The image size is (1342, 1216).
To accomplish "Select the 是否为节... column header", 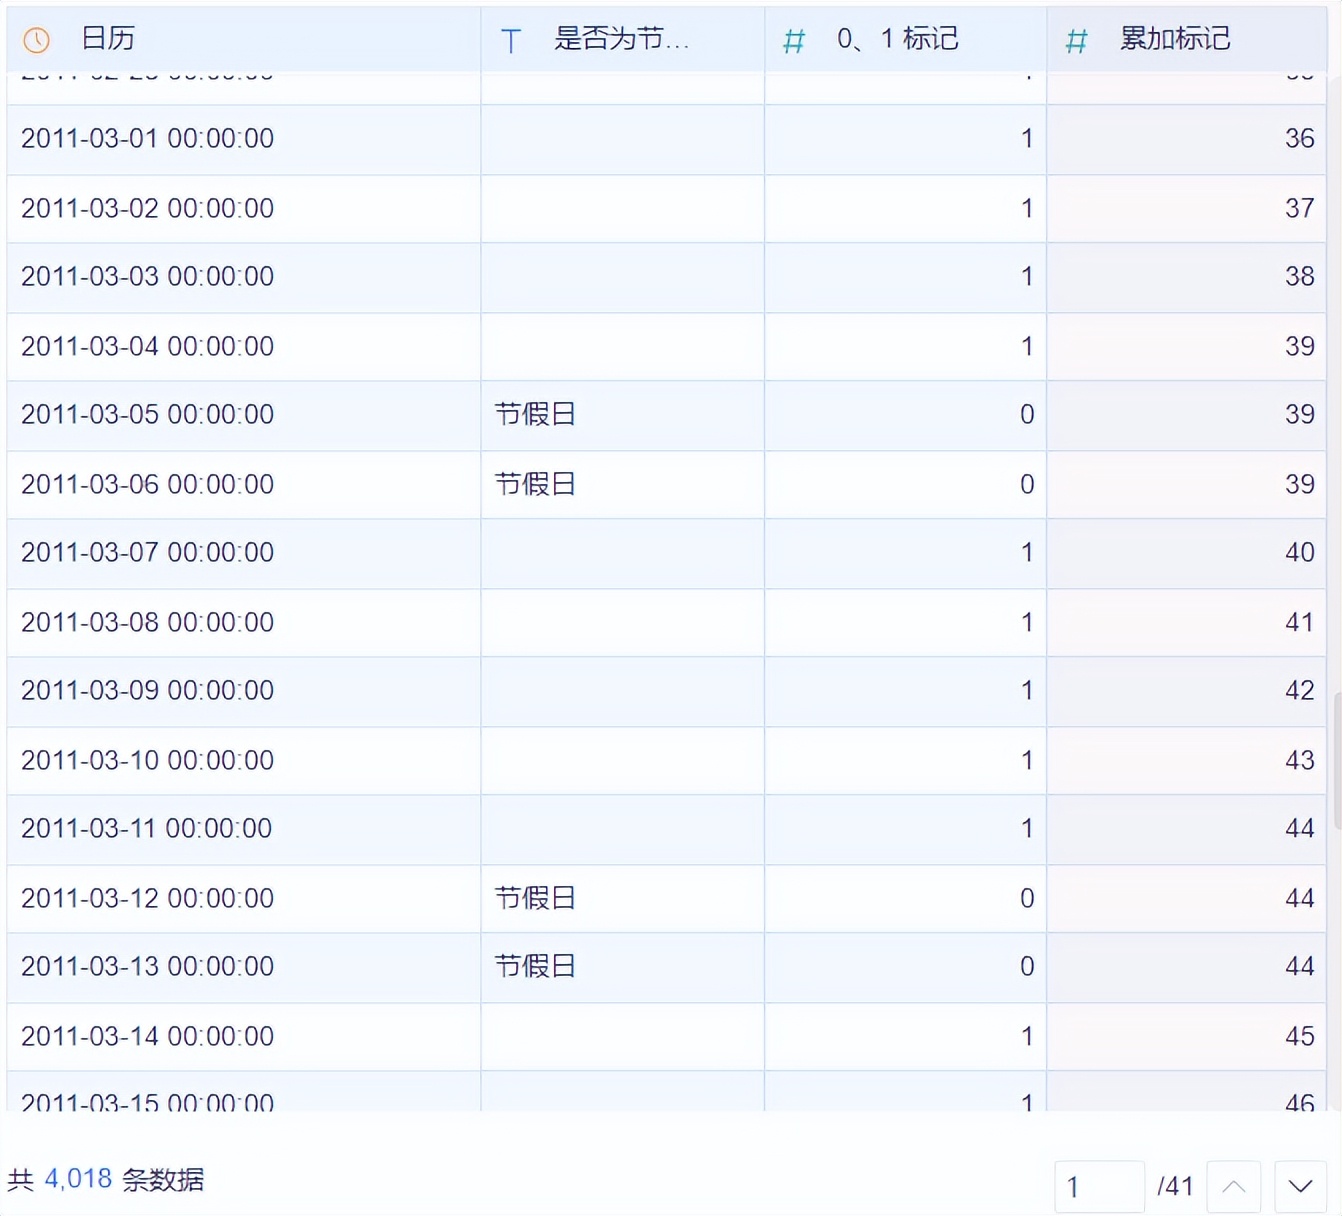I will coord(622,39).
